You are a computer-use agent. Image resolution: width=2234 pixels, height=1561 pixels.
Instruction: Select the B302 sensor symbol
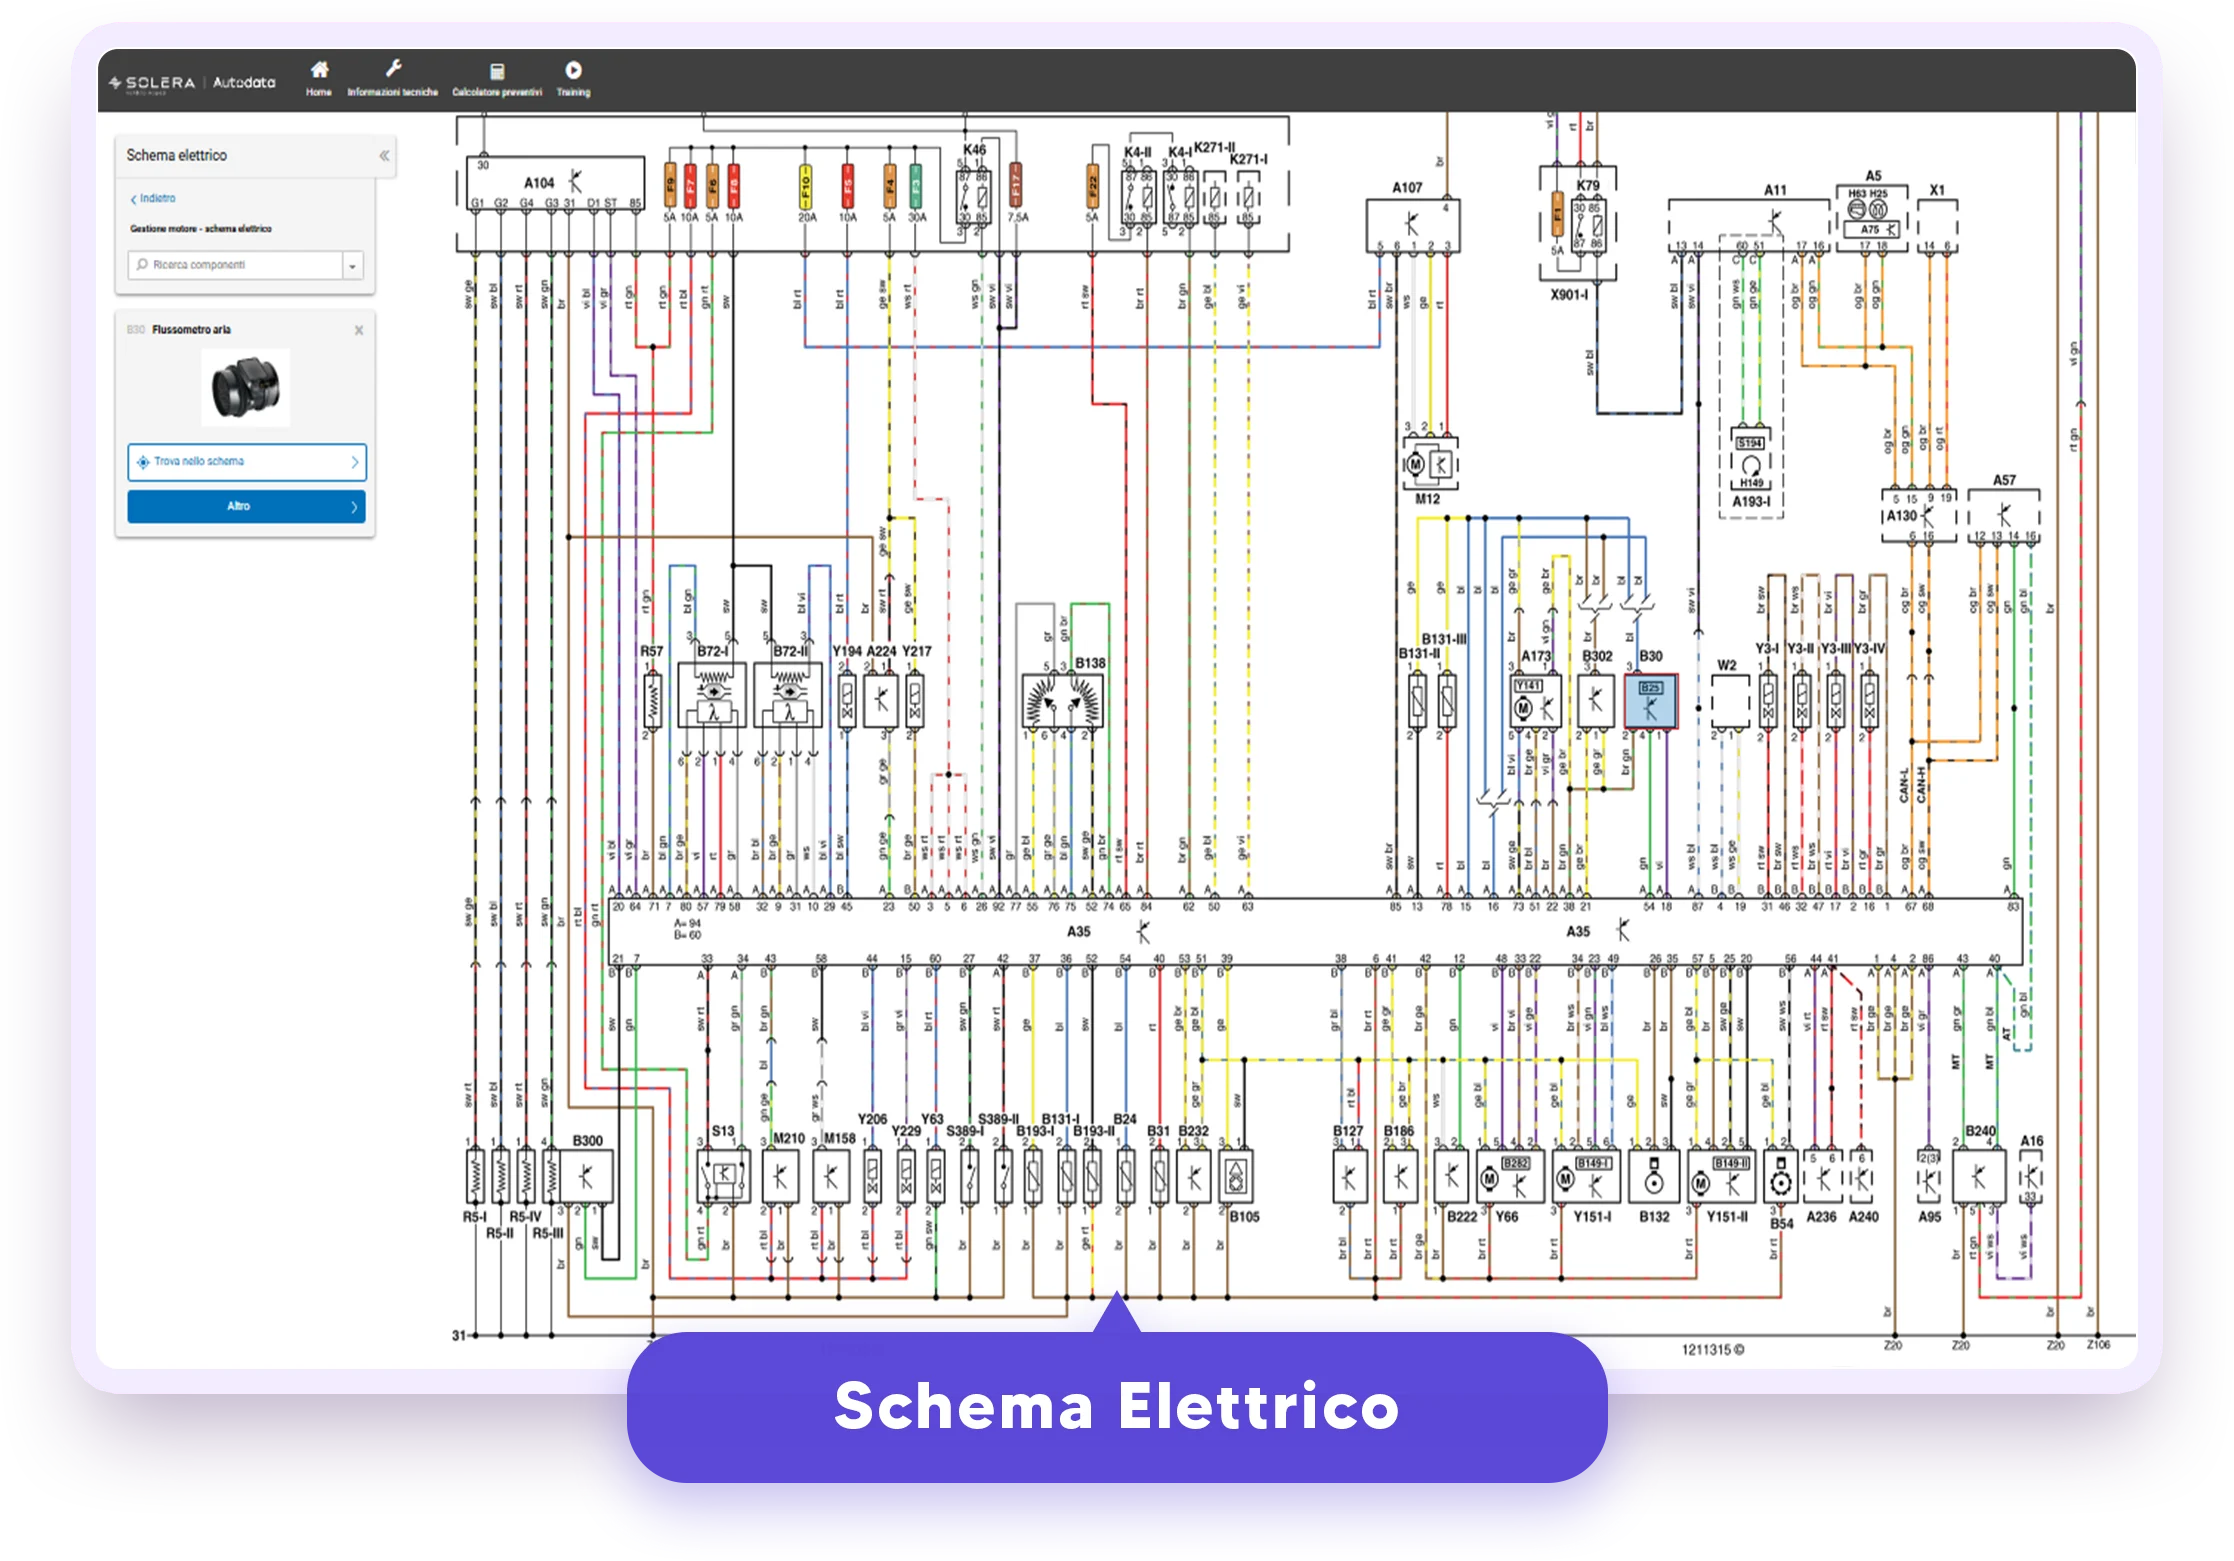[1596, 701]
